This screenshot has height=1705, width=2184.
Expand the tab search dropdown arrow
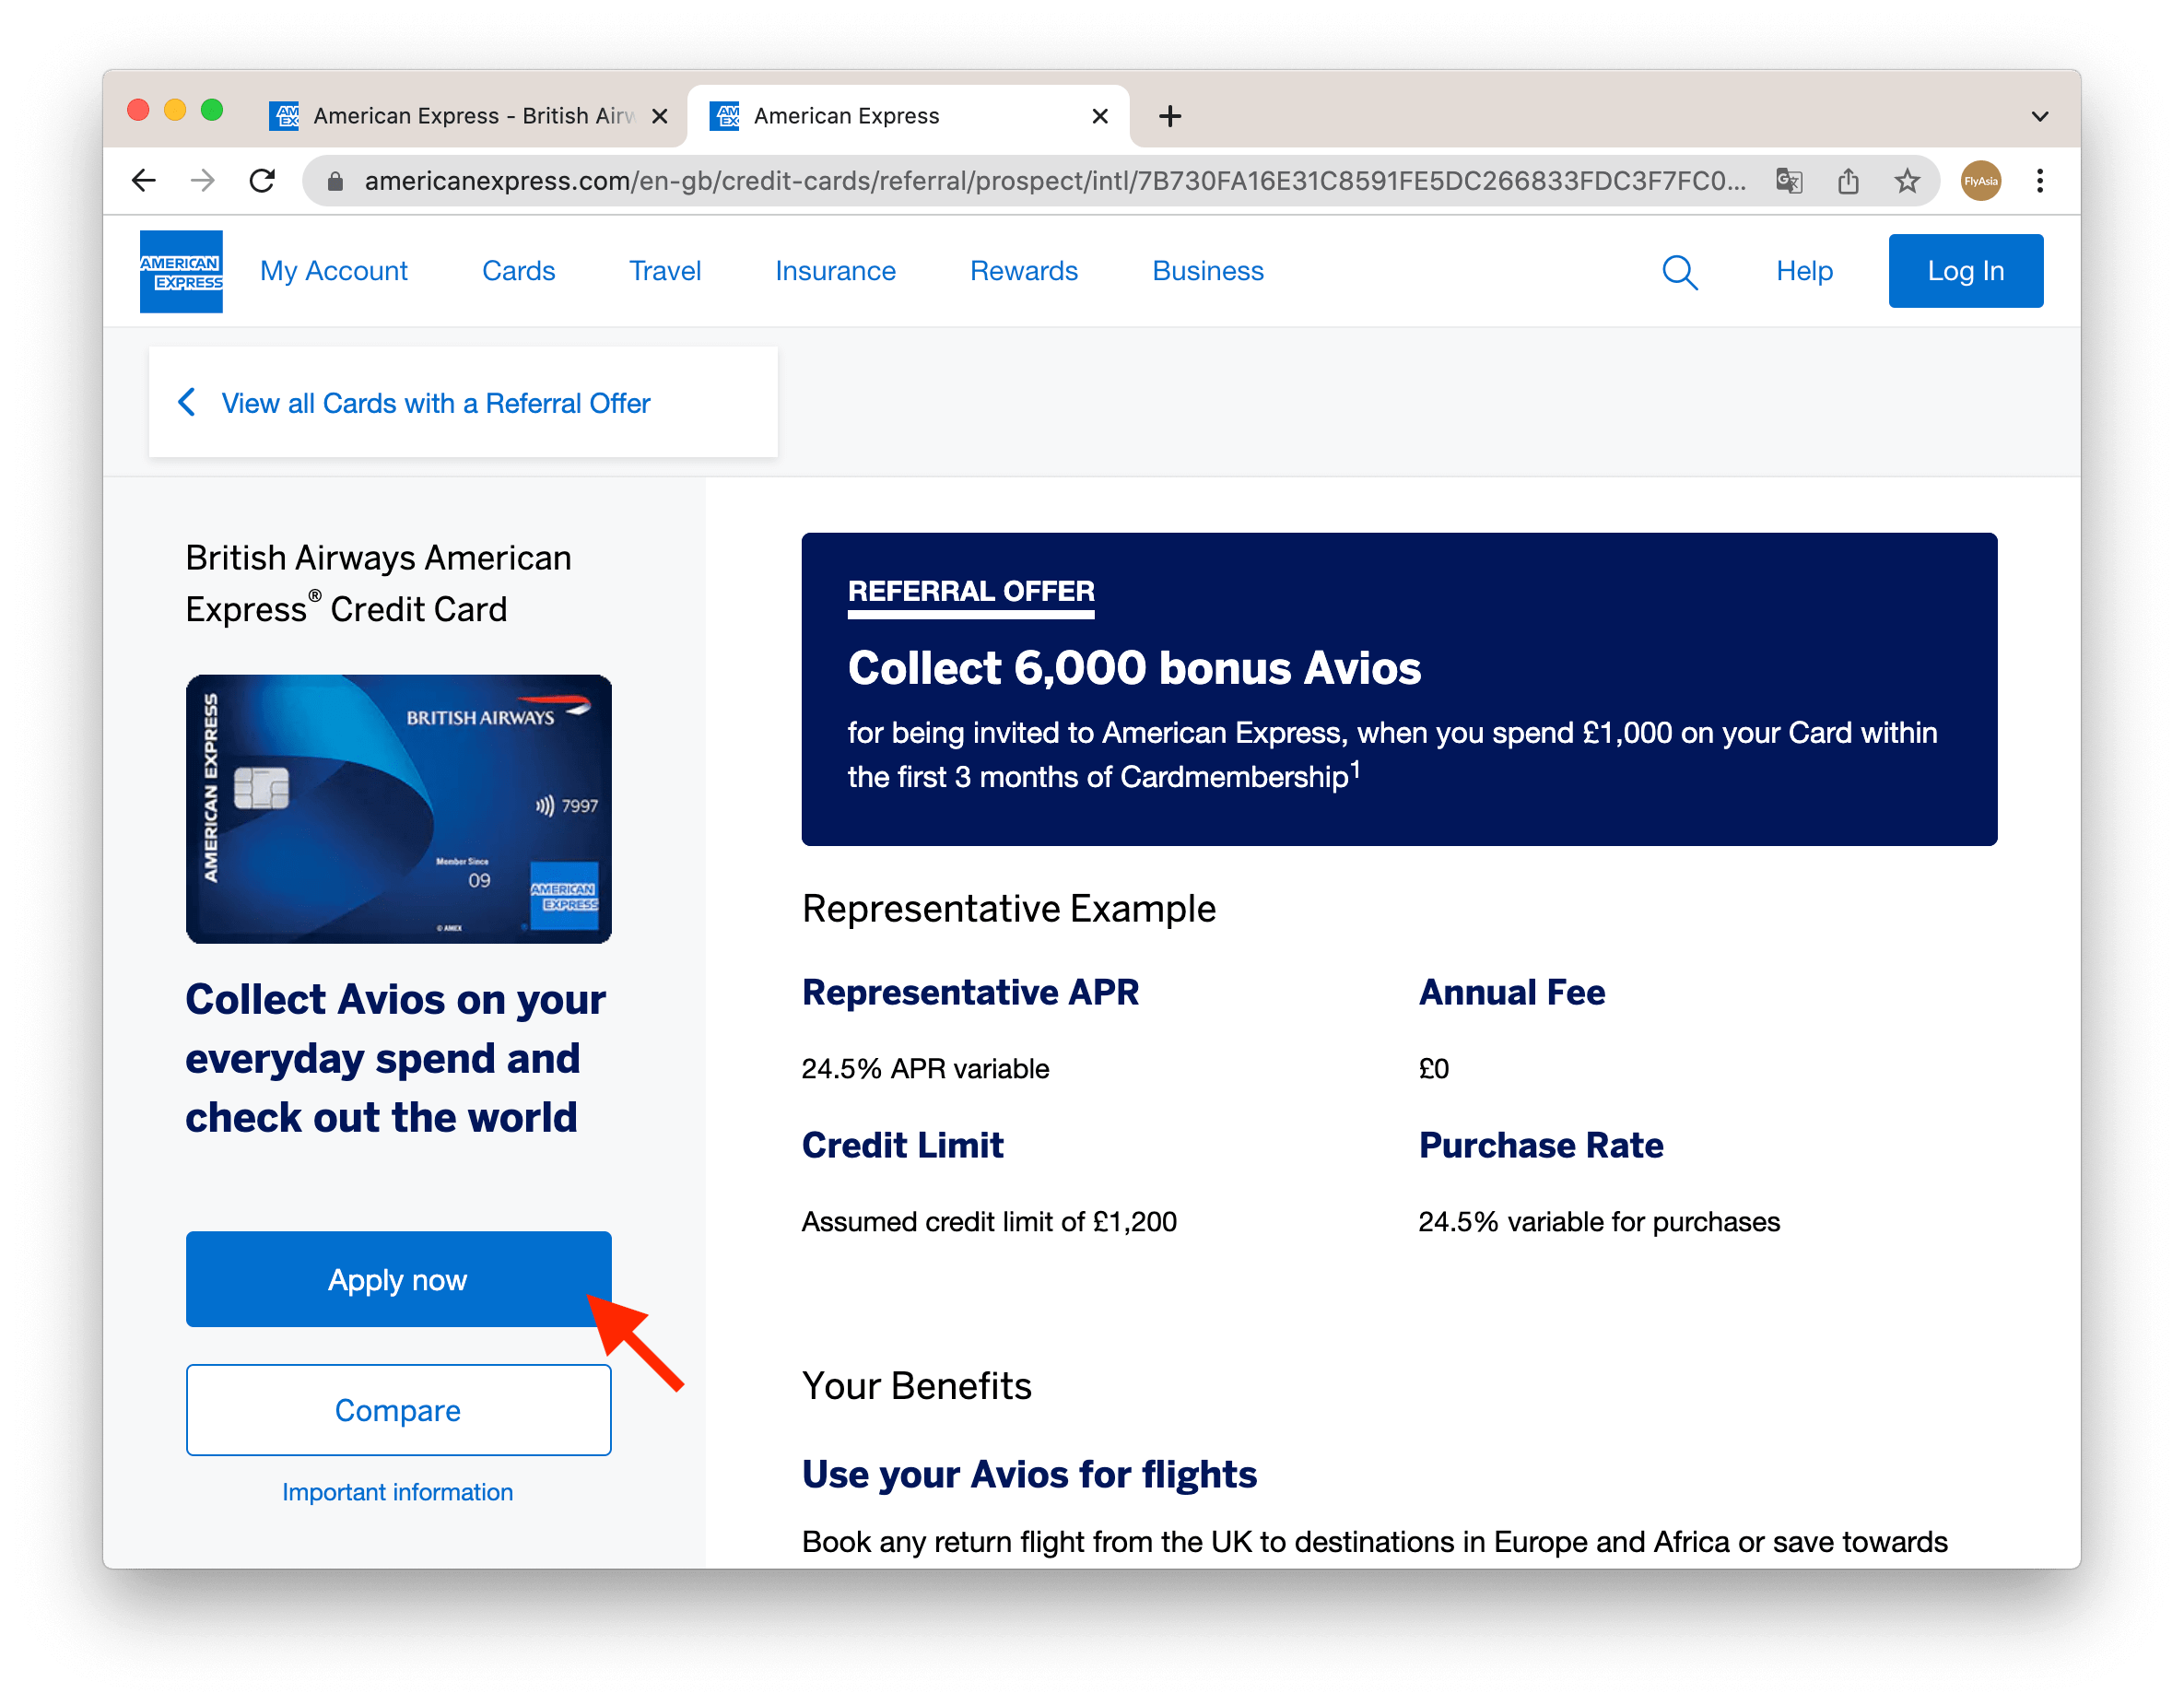coord(2040,116)
